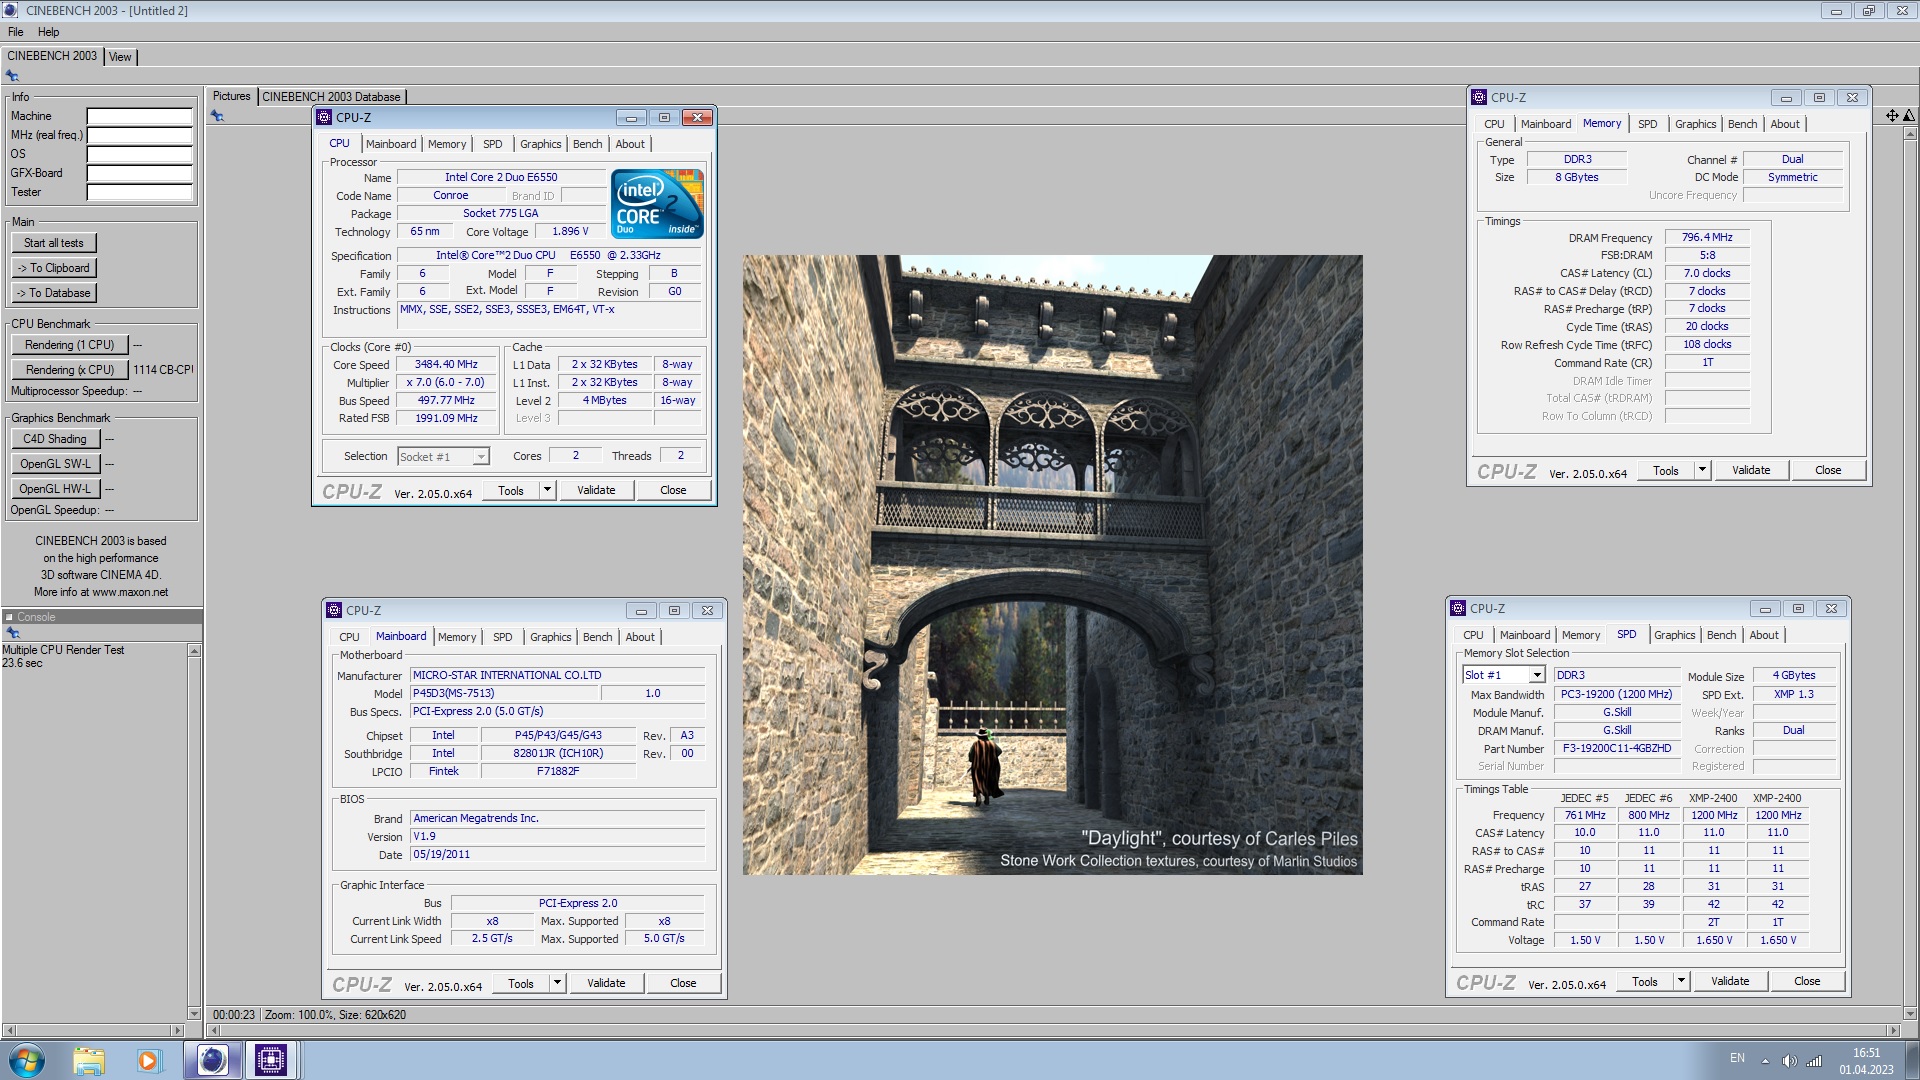Click the pin icon below the CINEBENCH 2003 tab
Image resolution: width=1920 pixels, height=1080 pixels.
tap(12, 76)
